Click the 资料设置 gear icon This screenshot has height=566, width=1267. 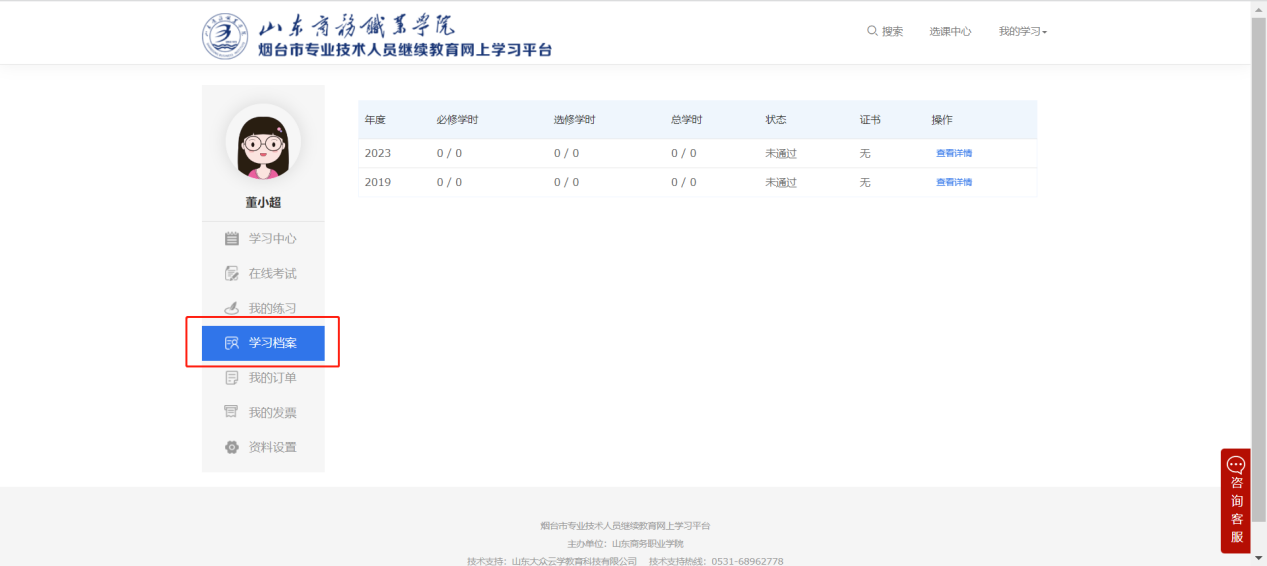(x=232, y=447)
